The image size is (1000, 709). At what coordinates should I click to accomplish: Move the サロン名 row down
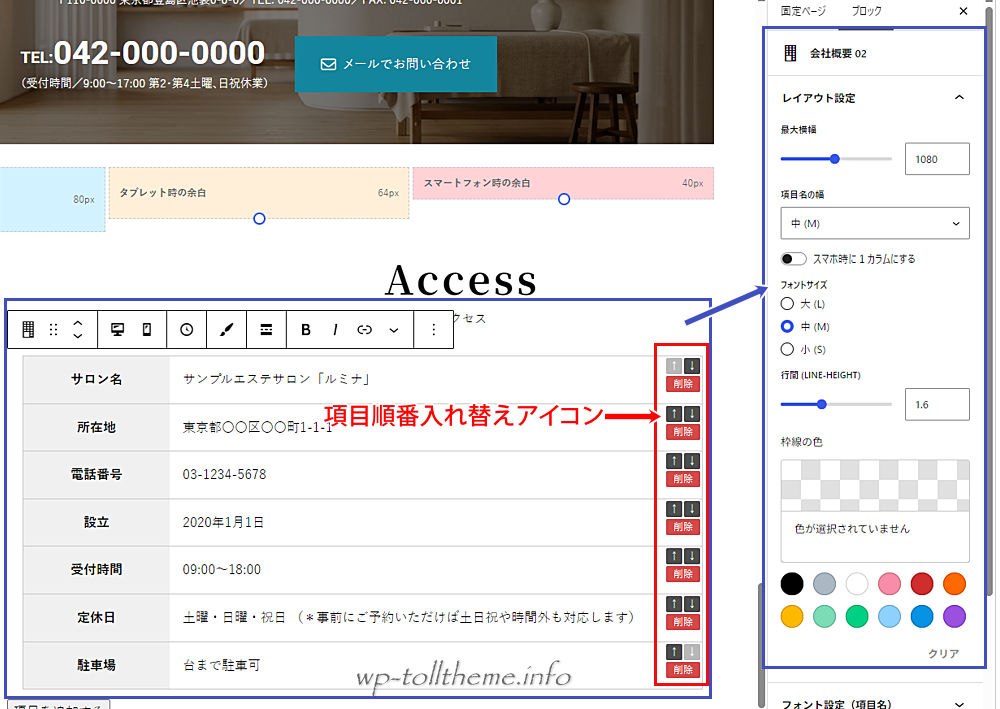point(692,366)
